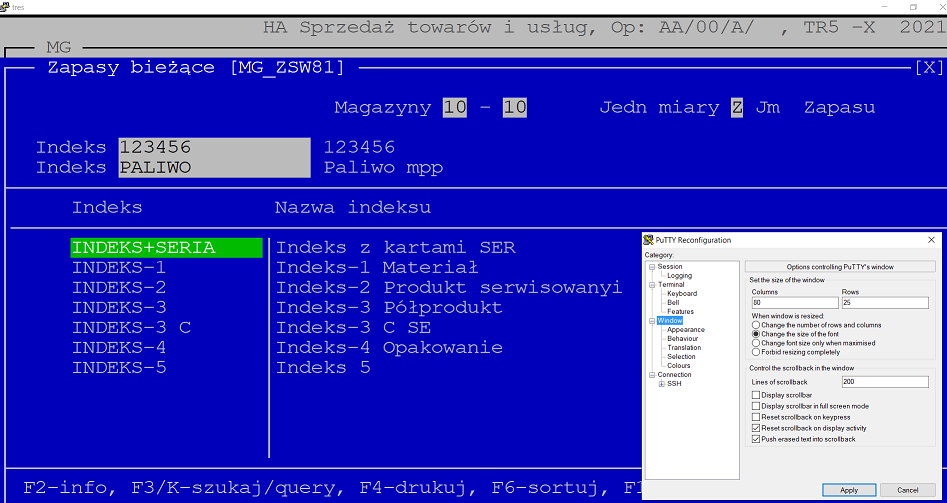This screenshot has height=503, width=947.
Task: Open the Logging category
Action: [679, 275]
